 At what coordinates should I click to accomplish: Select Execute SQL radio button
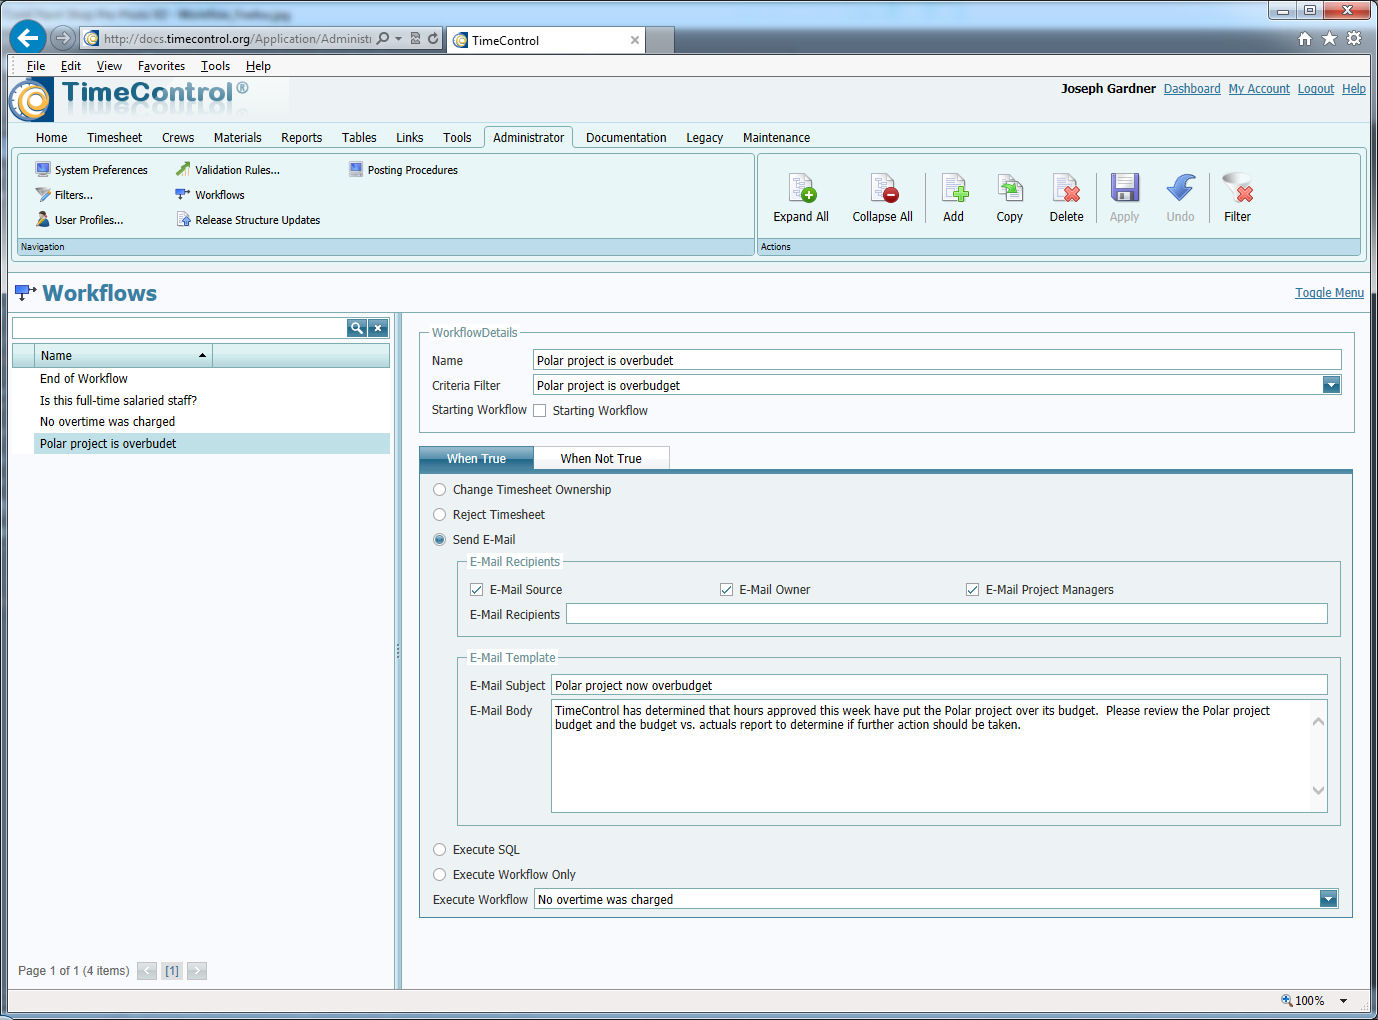439,850
